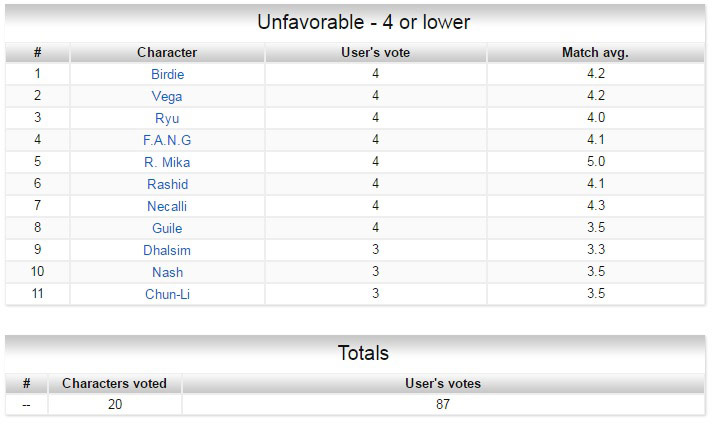Open the Chun-Li character link
This screenshot has height=424, width=713.
click(x=167, y=294)
